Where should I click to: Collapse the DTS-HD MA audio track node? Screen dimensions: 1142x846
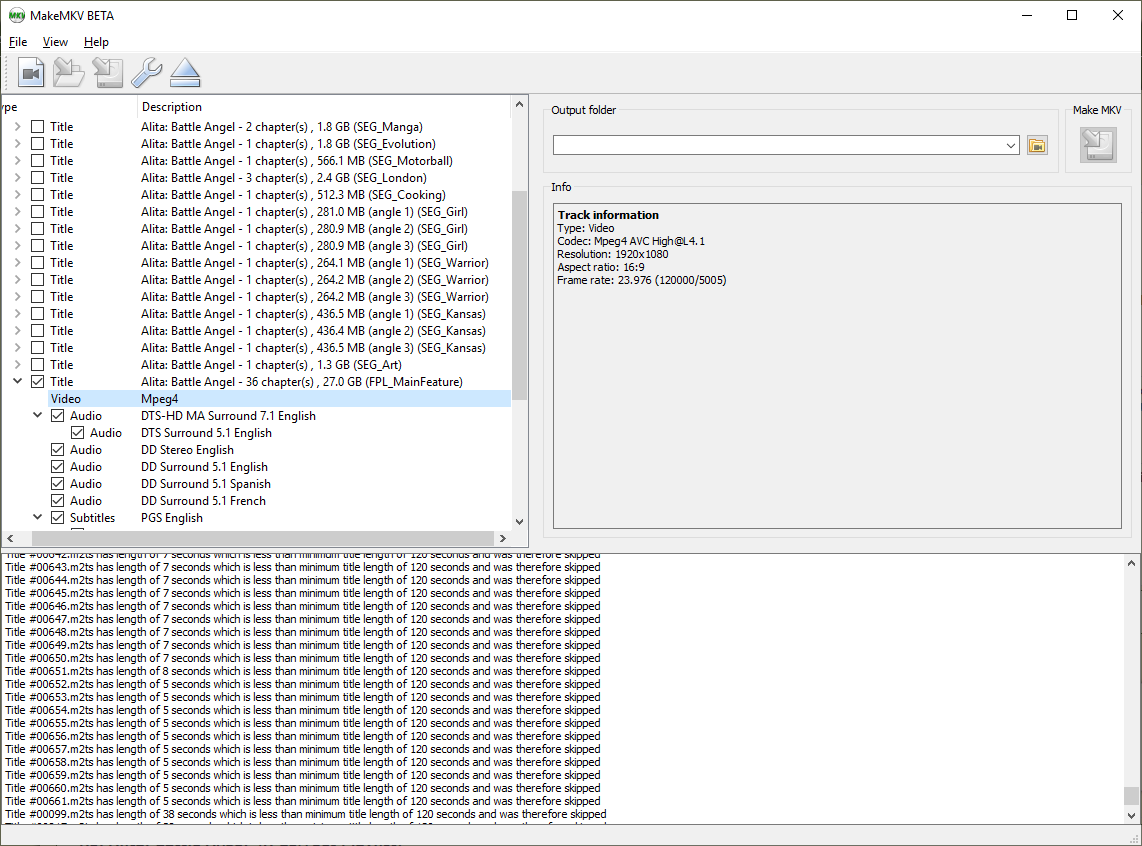pyautogui.click(x=37, y=416)
